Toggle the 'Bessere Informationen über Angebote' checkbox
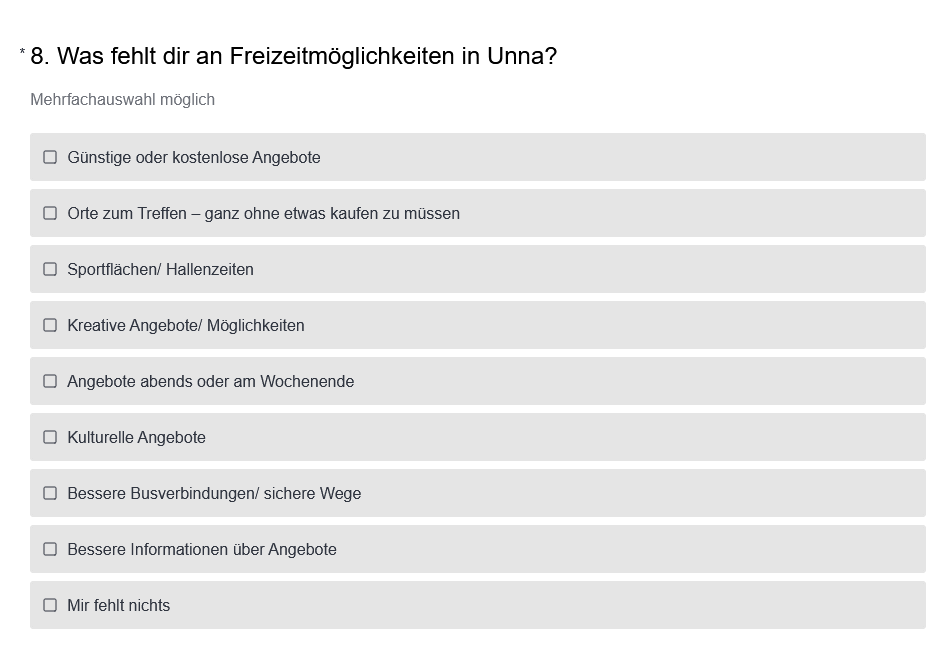Image resolution: width=948 pixels, height=649 pixels. tap(50, 549)
